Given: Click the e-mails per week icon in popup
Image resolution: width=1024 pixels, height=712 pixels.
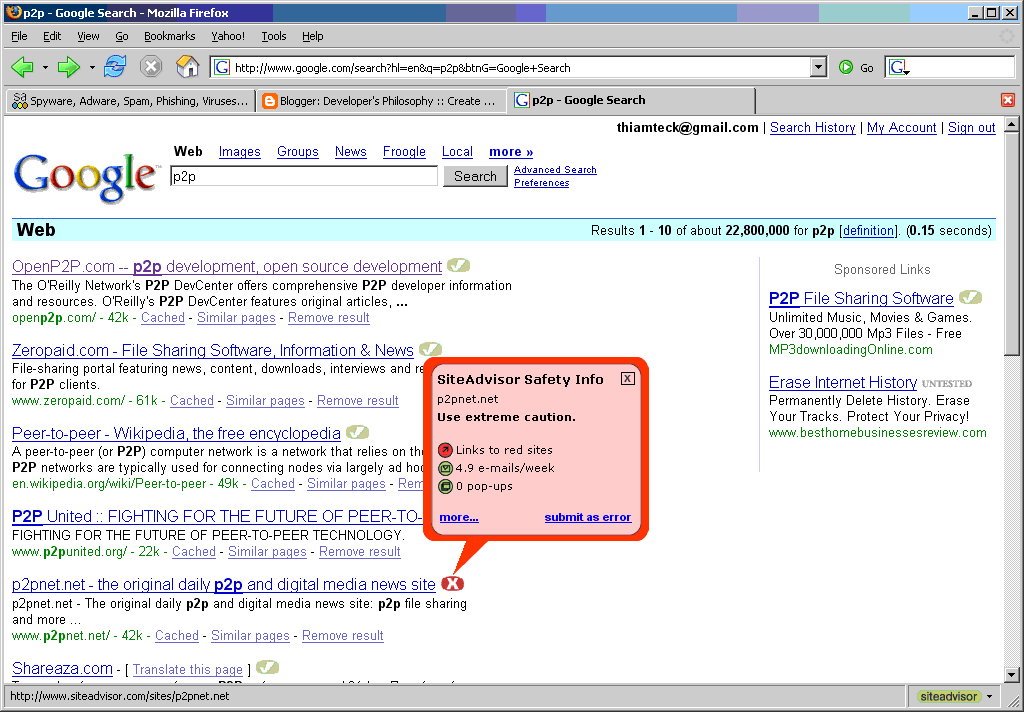Looking at the screenshot, I should [445, 468].
